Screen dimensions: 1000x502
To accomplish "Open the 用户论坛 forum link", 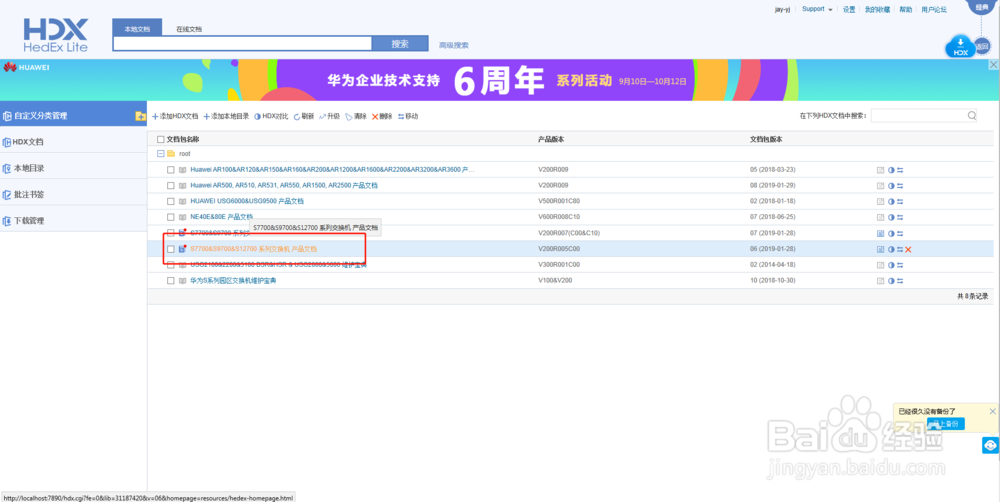I will pyautogui.click(x=934, y=10).
